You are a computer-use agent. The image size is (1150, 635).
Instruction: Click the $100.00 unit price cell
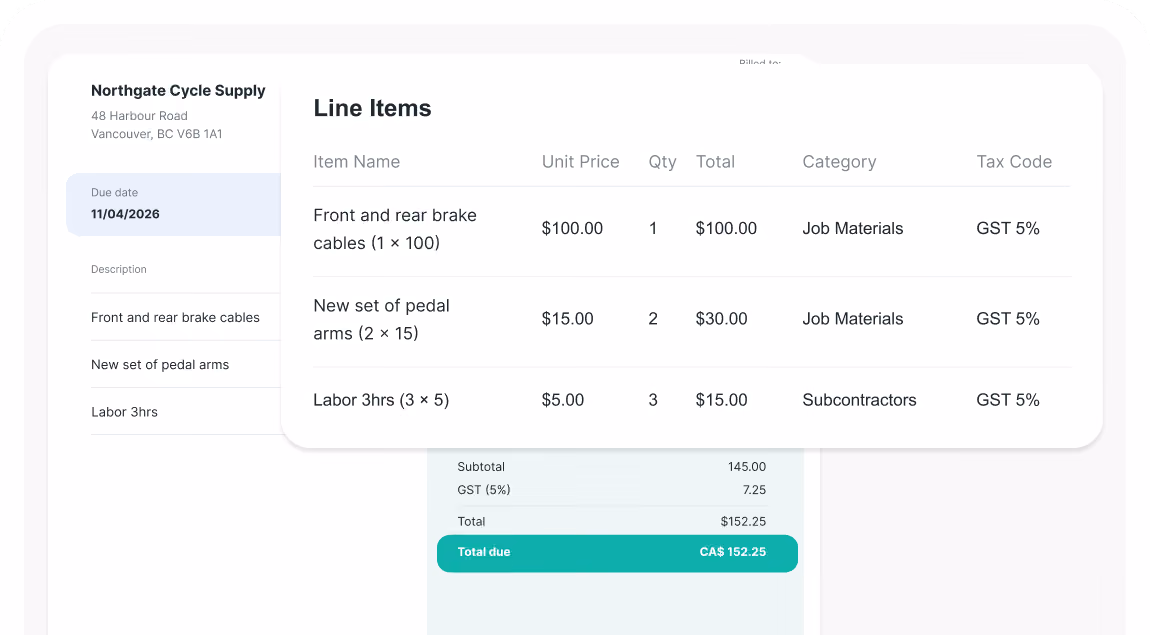click(572, 229)
